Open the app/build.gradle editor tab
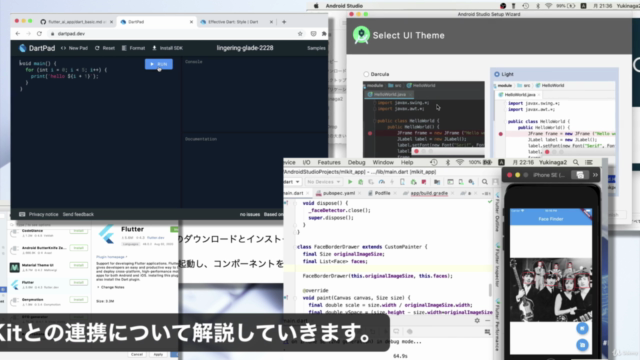 click(429, 193)
